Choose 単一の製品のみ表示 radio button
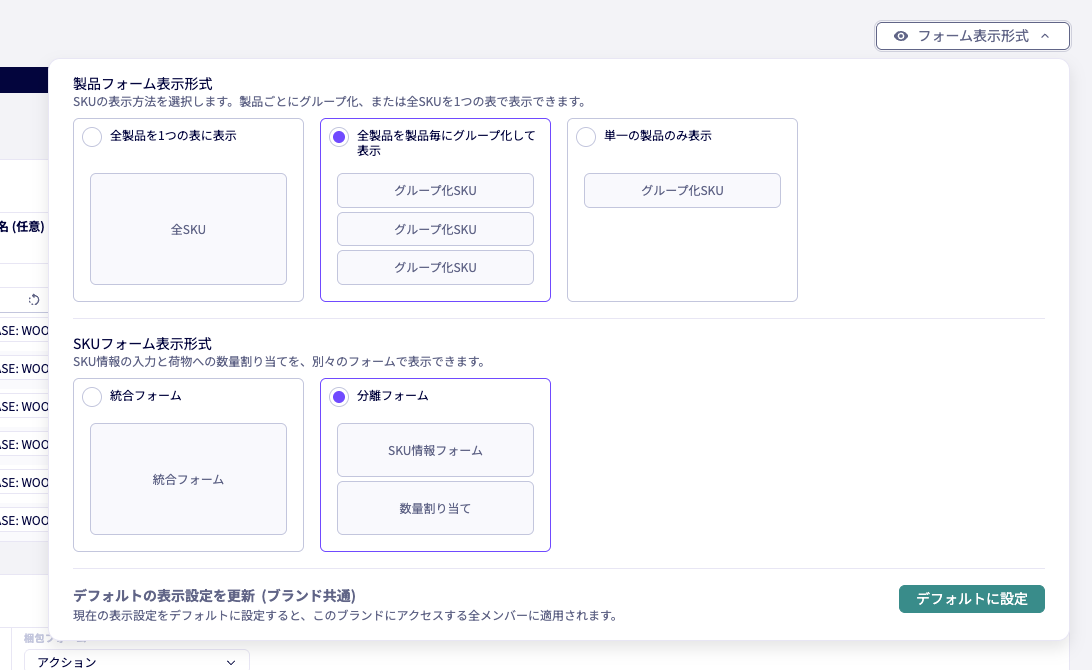1092x670 pixels. [586, 137]
